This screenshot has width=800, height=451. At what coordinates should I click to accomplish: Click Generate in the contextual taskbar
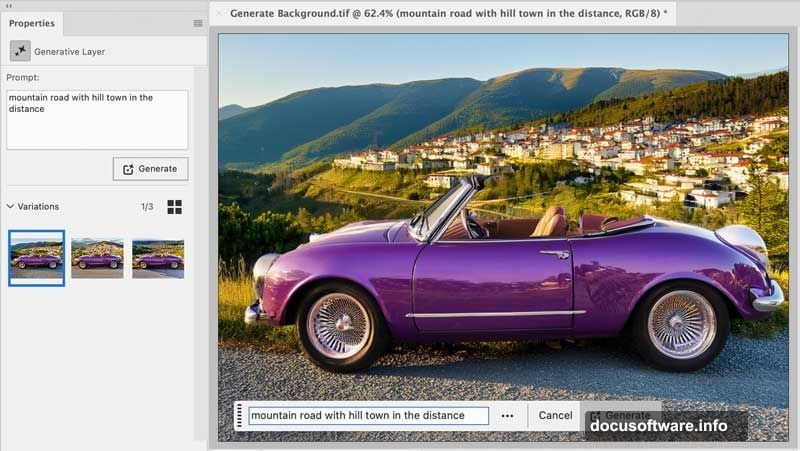coord(620,416)
